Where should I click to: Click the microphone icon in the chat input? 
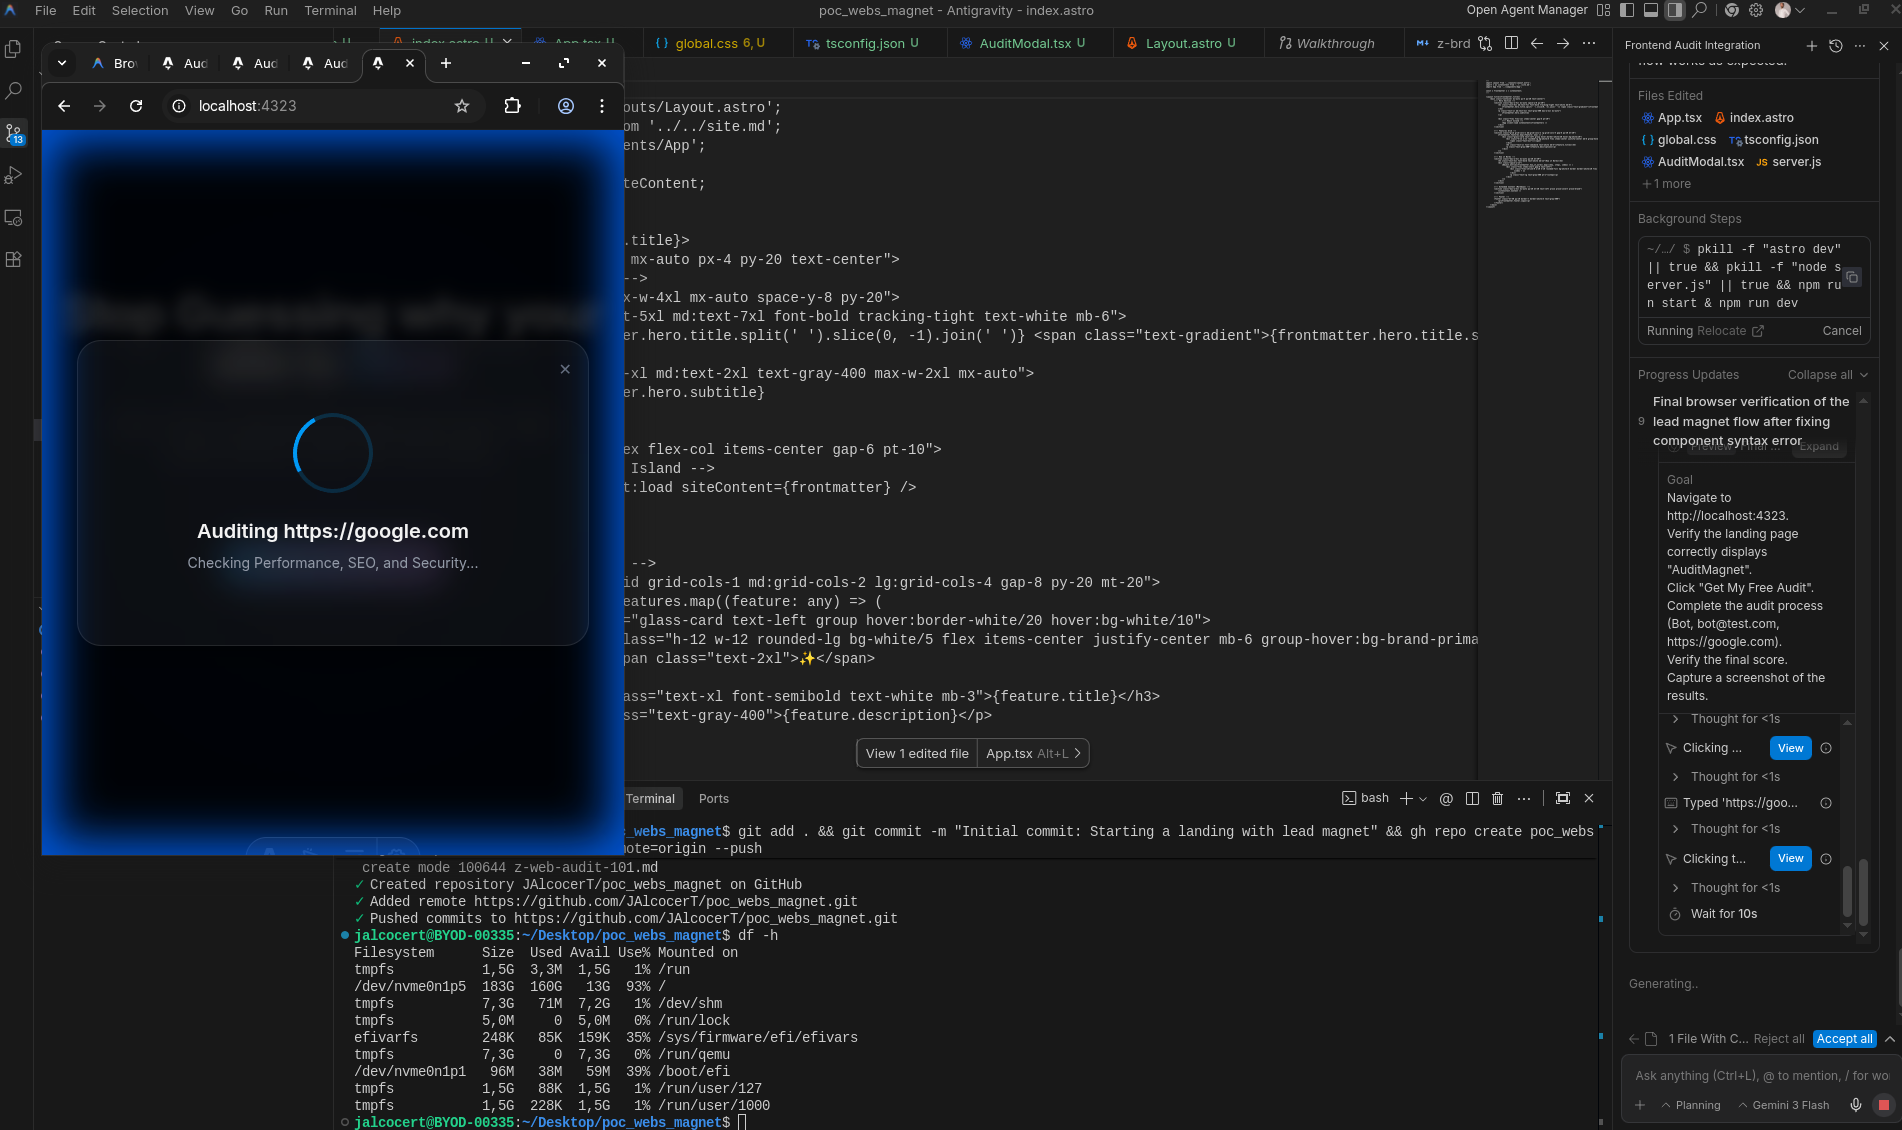tap(1855, 1105)
